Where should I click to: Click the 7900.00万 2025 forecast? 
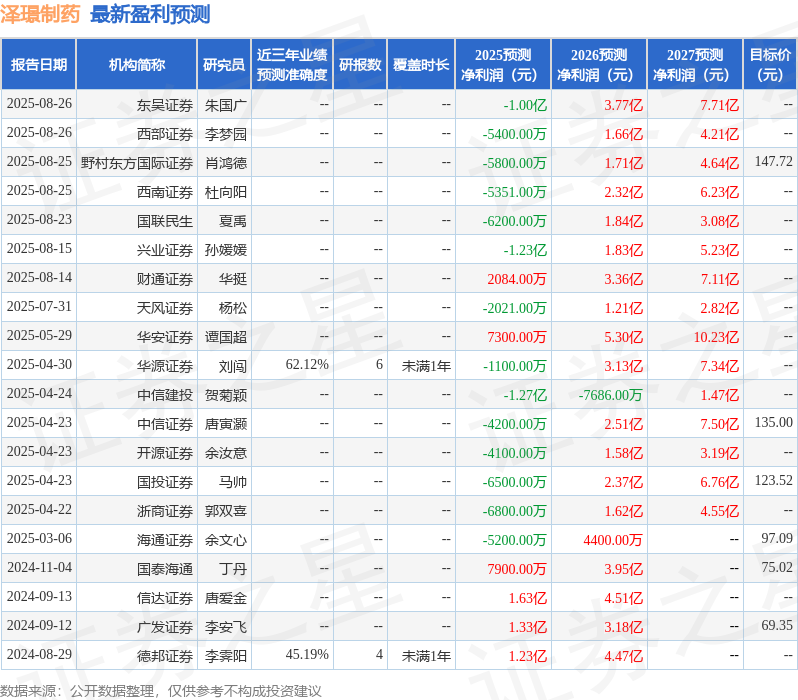(517, 570)
